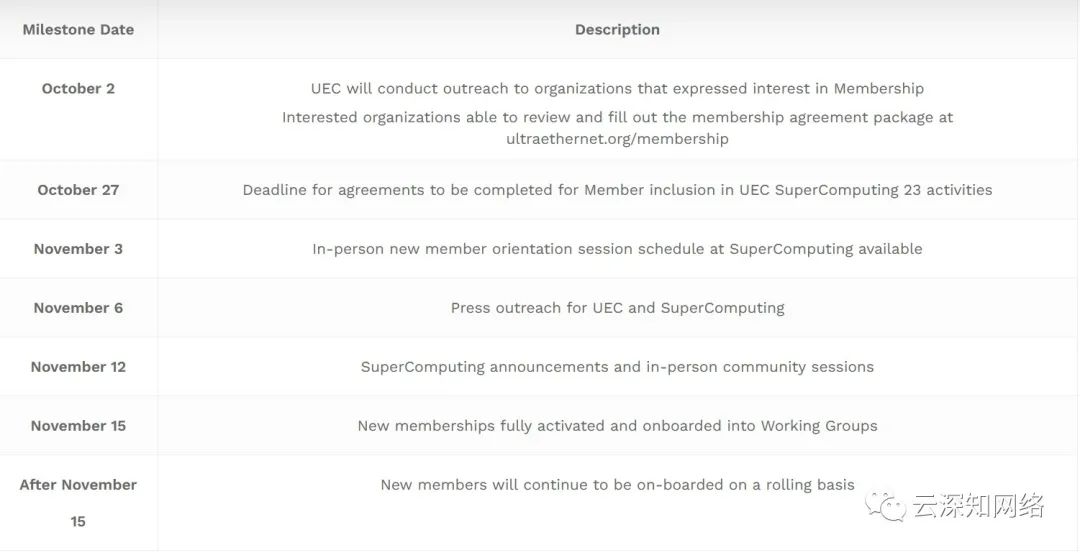The image size is (1080, 553).
Task: Click the UEC will conduct outreach description
Action: click(617, 88)
